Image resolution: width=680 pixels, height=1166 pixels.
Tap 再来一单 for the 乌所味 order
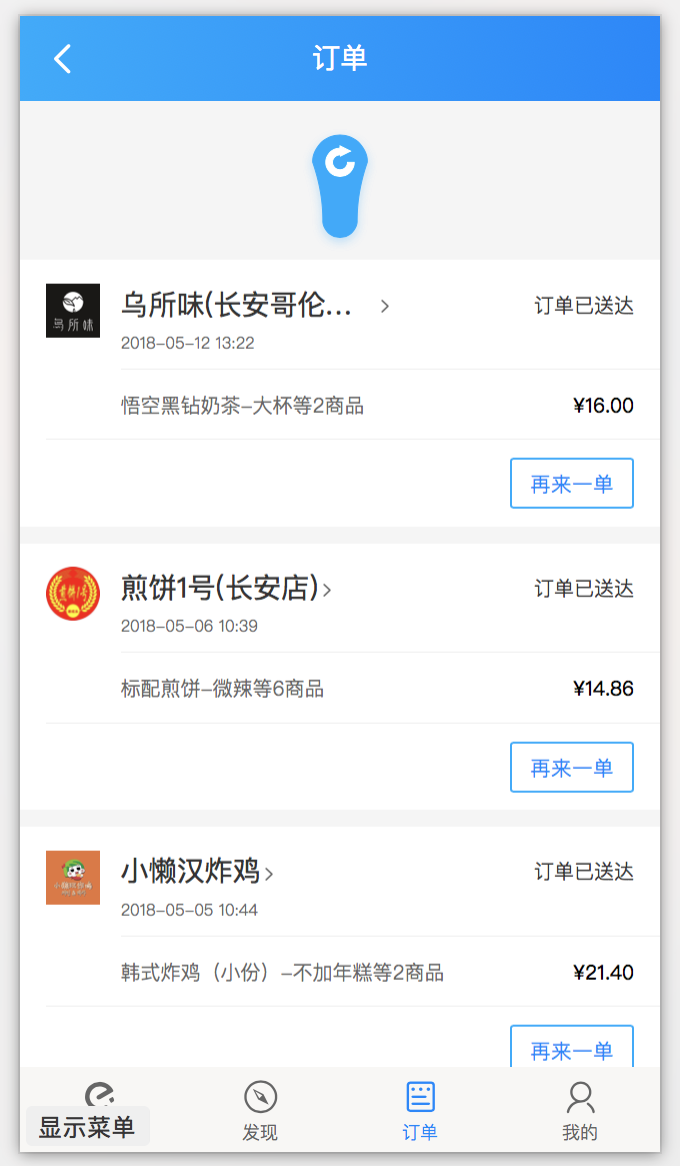click(x=571, y=483)
